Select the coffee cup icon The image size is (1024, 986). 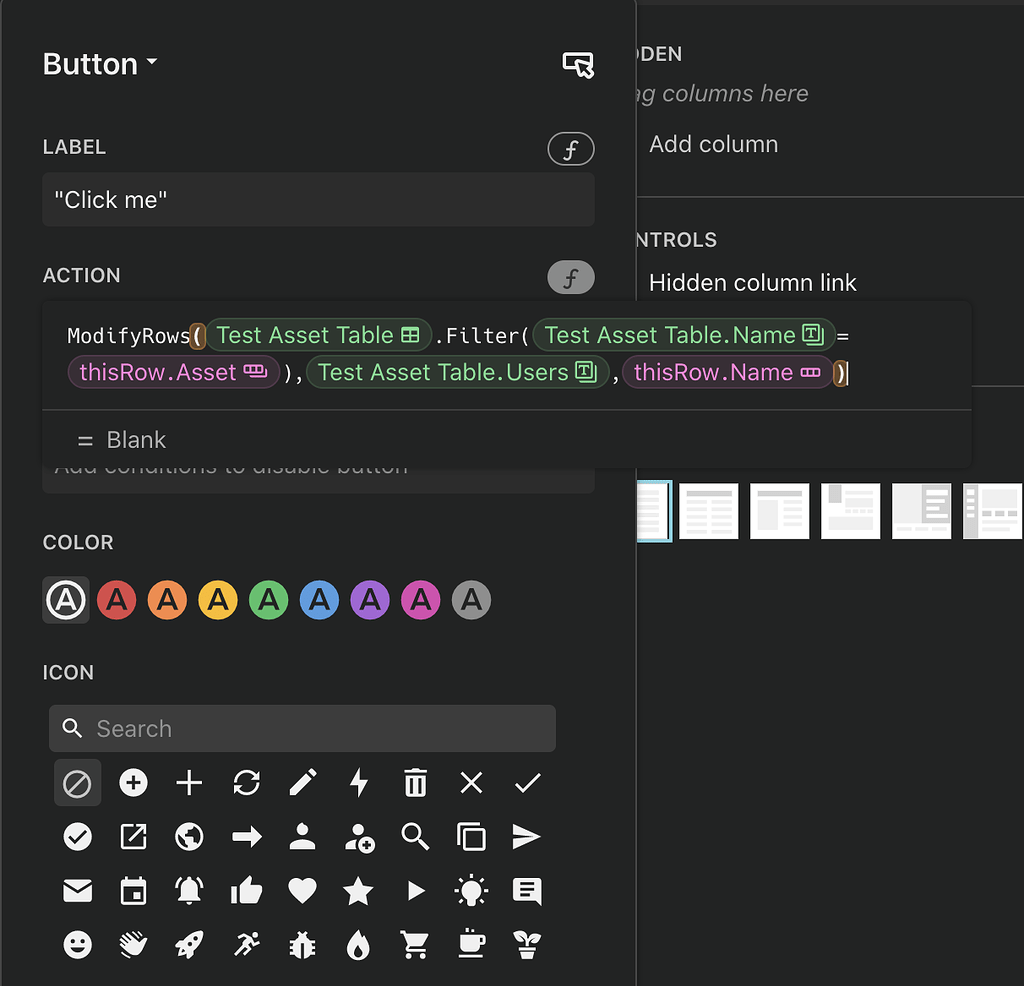471,944
